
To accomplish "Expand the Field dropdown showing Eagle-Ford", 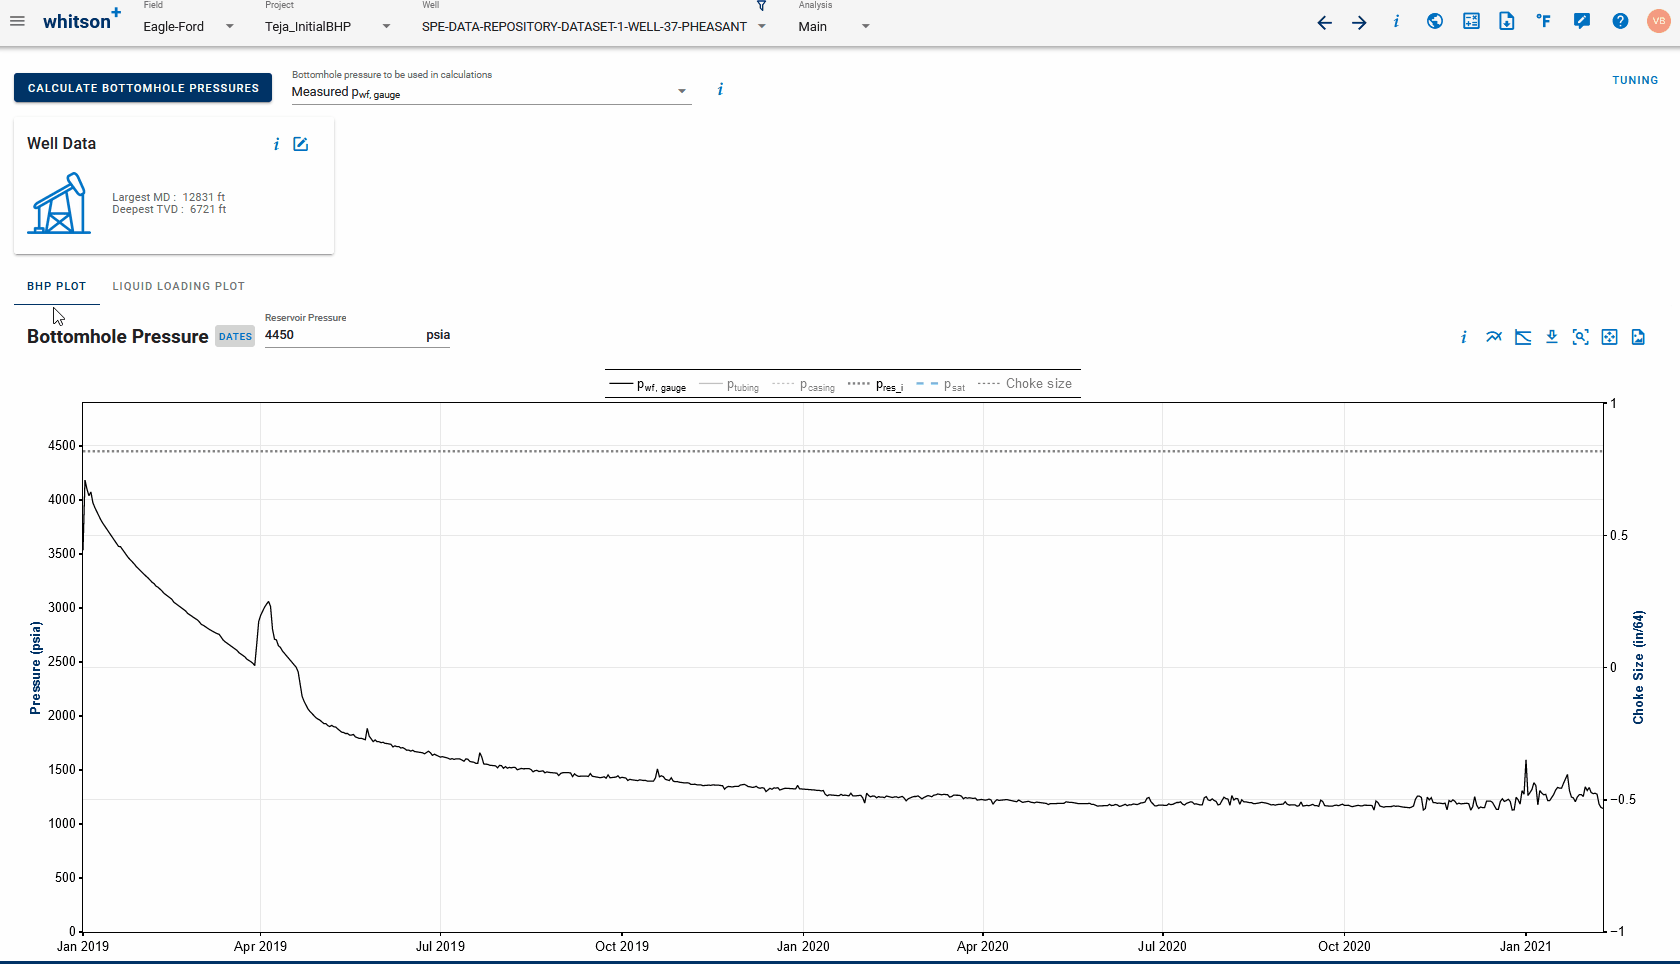I will pyautogui.click(x=188, y=27).
